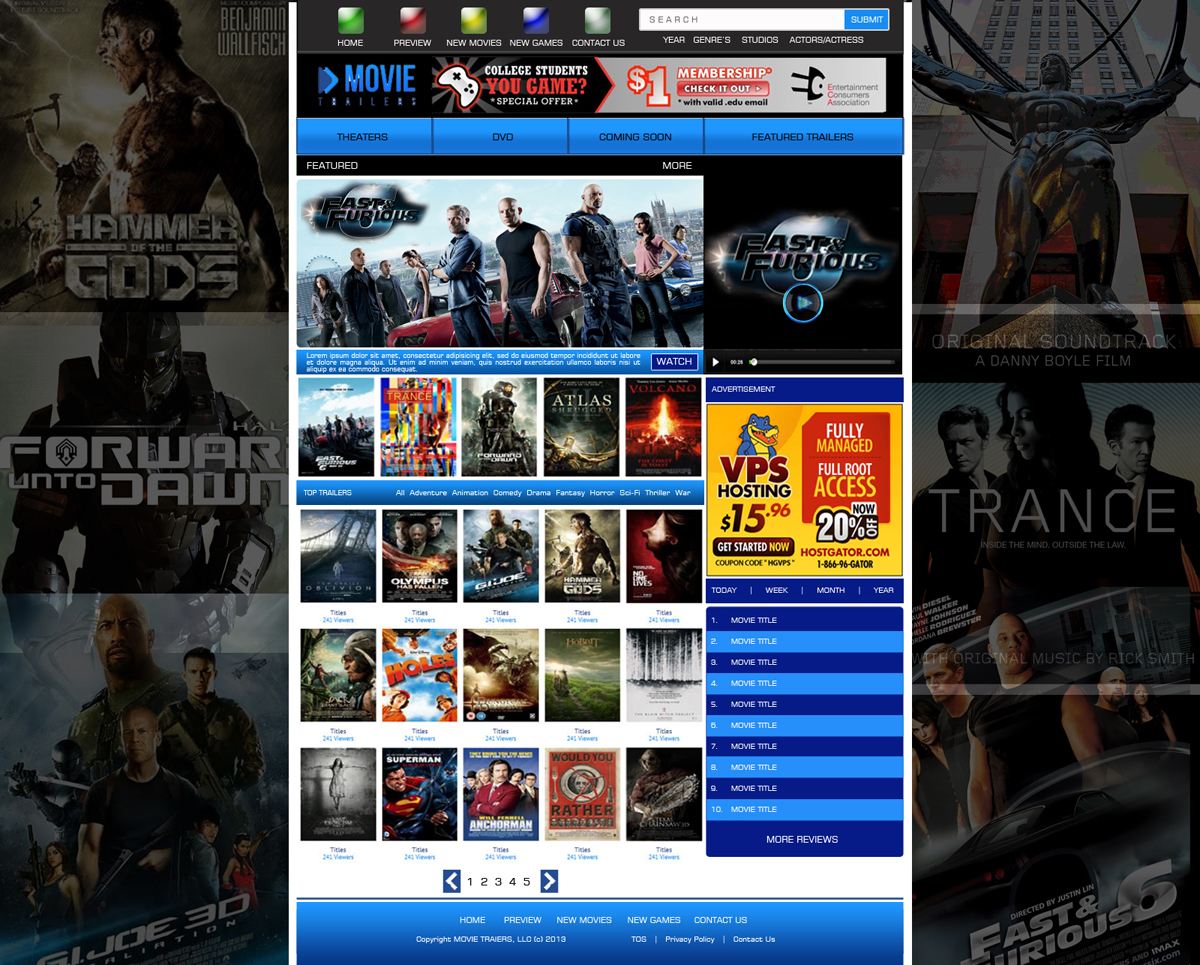Switch to the Featured Trailers tab

coord(803,136)
